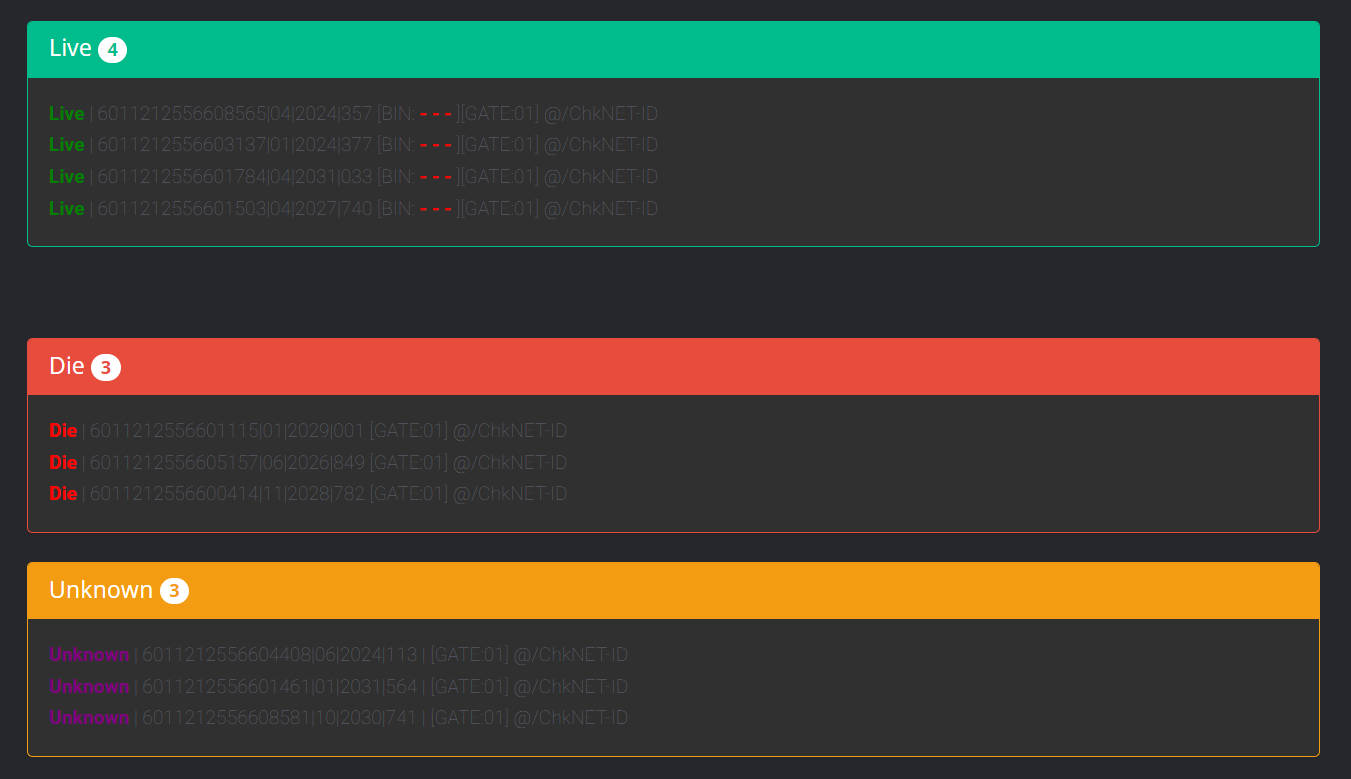Image resolution: width=1351 pixels, height=779 pixels.
Task: Click @/ChkNET-ID in Live row ending 357
Action: (601, 114)
